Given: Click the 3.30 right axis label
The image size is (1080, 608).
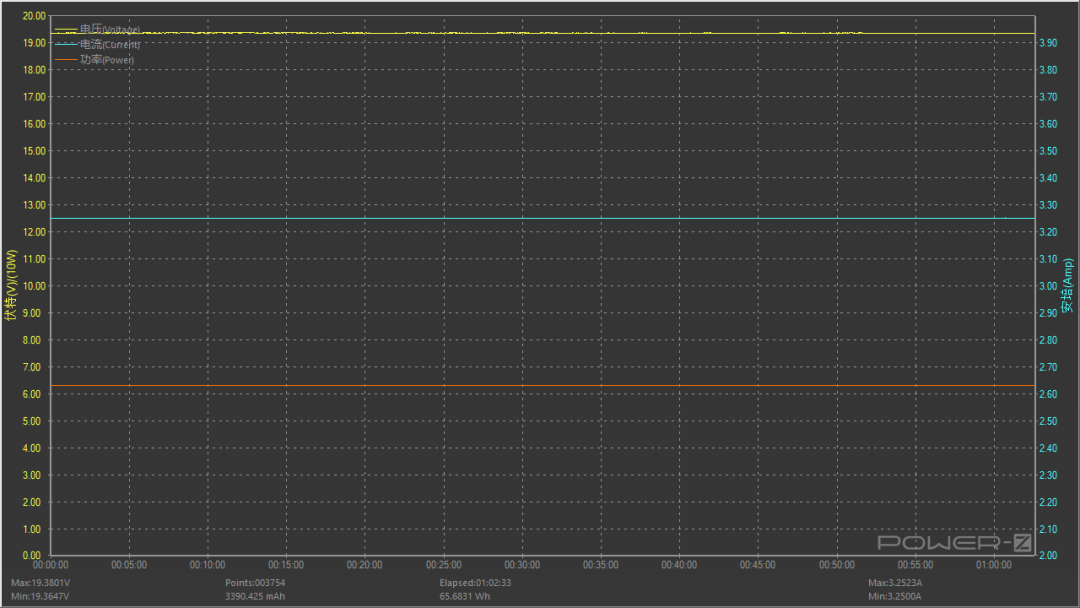Looking at the screenshot, I should [1048, 205].
